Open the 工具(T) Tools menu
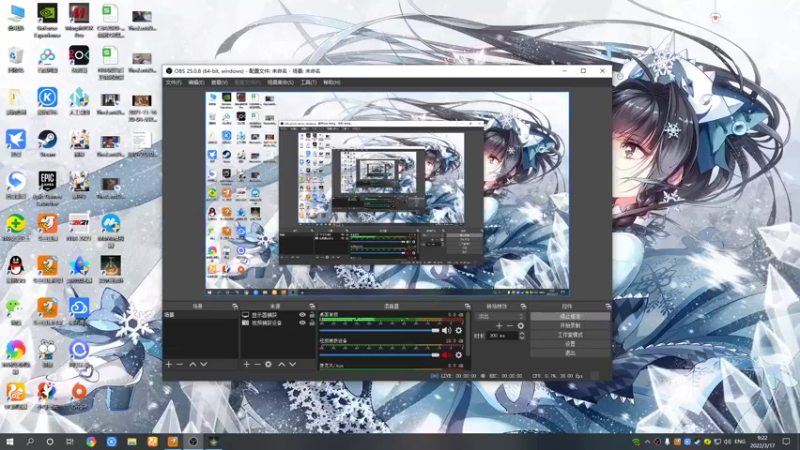 point(308,82)
